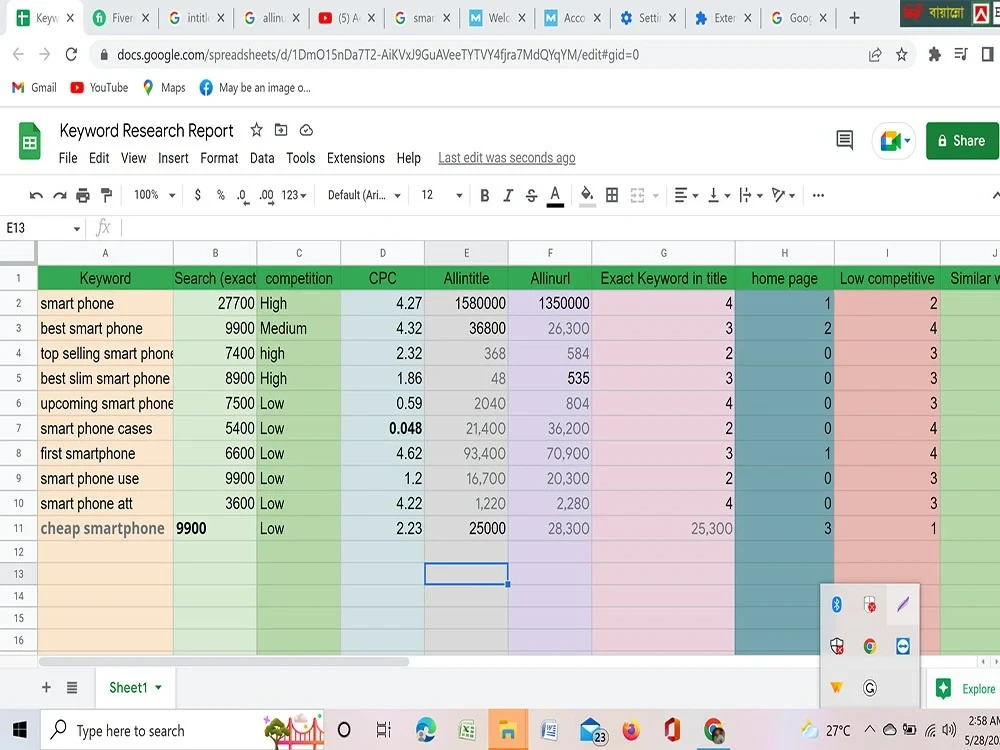Open the Data menu
Viewport: 1000px width, 750px height.
(262, 158)
